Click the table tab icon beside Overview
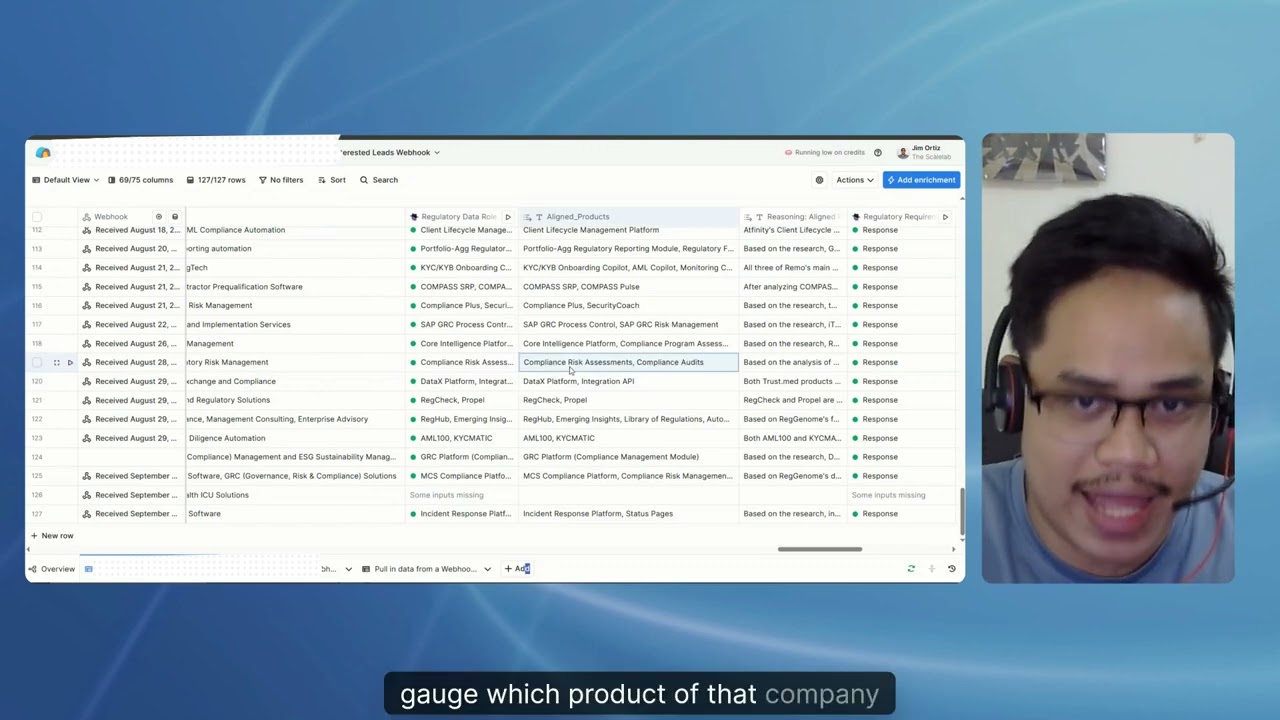The image size is (1280, 720). pyautogui.click(x=88, y=569)
